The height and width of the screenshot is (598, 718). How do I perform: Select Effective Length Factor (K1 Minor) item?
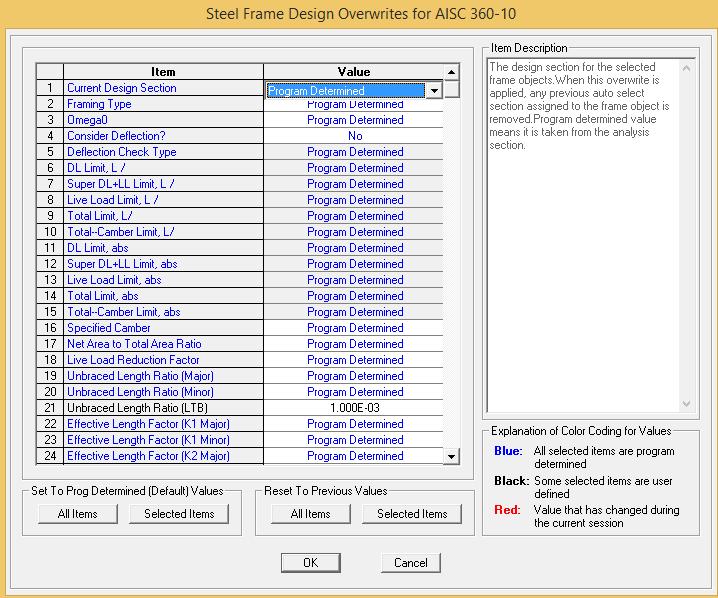(x=163, y=440)
